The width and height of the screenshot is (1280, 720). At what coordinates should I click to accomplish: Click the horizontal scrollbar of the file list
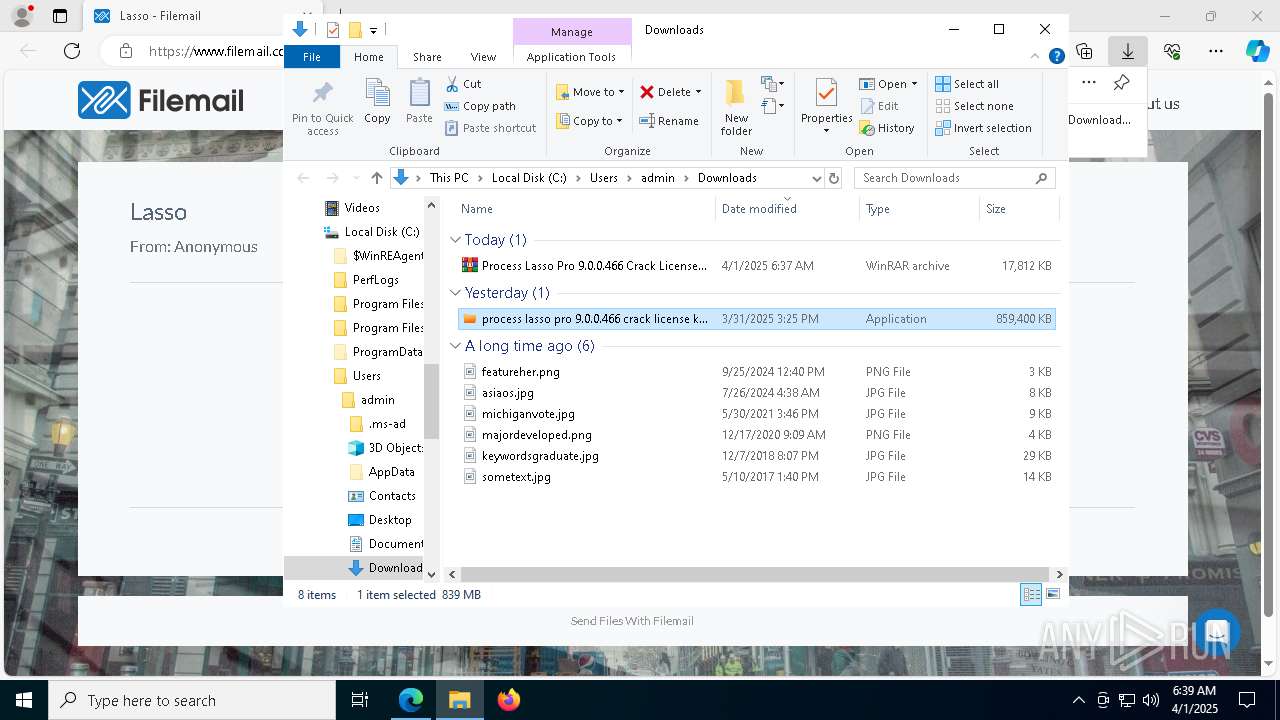click(x=755, y=574)
